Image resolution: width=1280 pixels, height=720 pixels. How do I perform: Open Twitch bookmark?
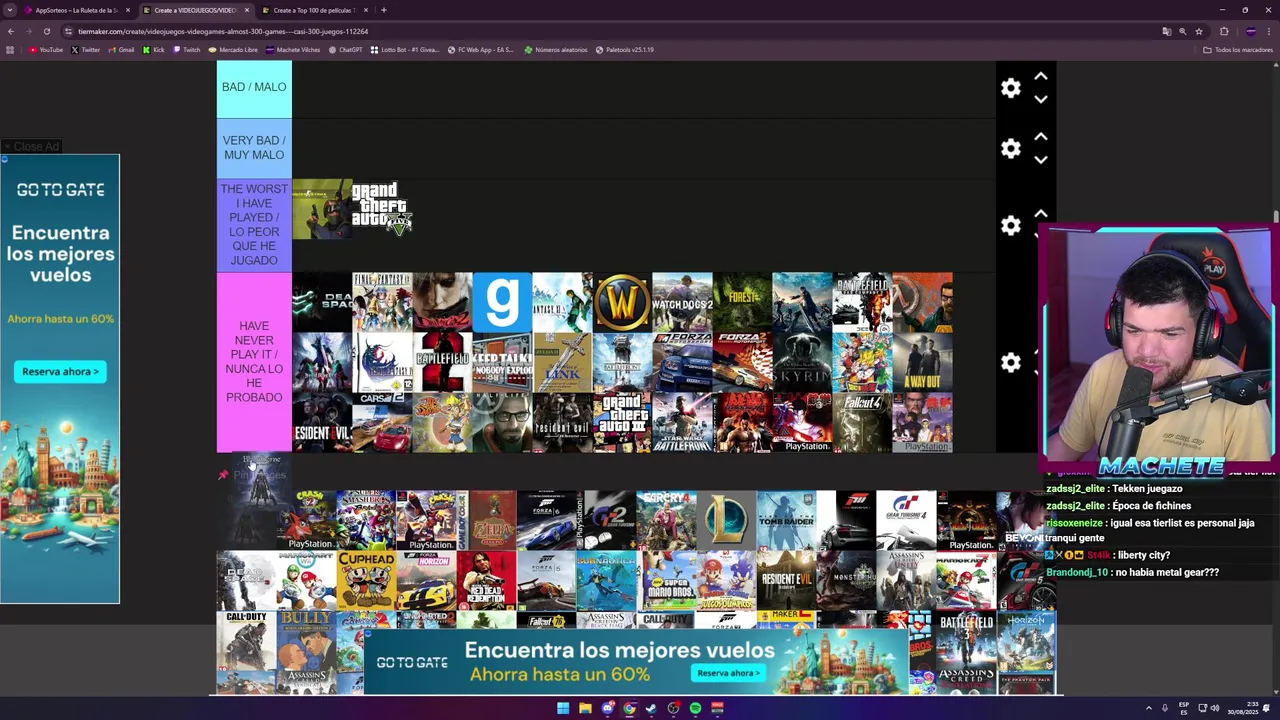187,50
